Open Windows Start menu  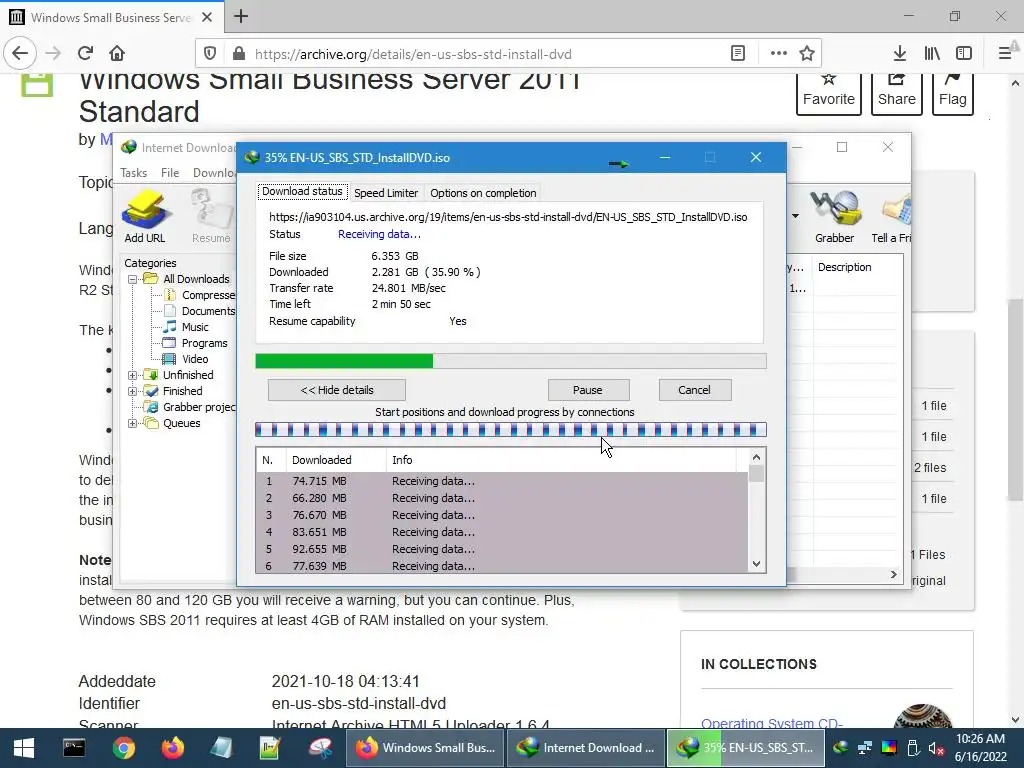24,748
